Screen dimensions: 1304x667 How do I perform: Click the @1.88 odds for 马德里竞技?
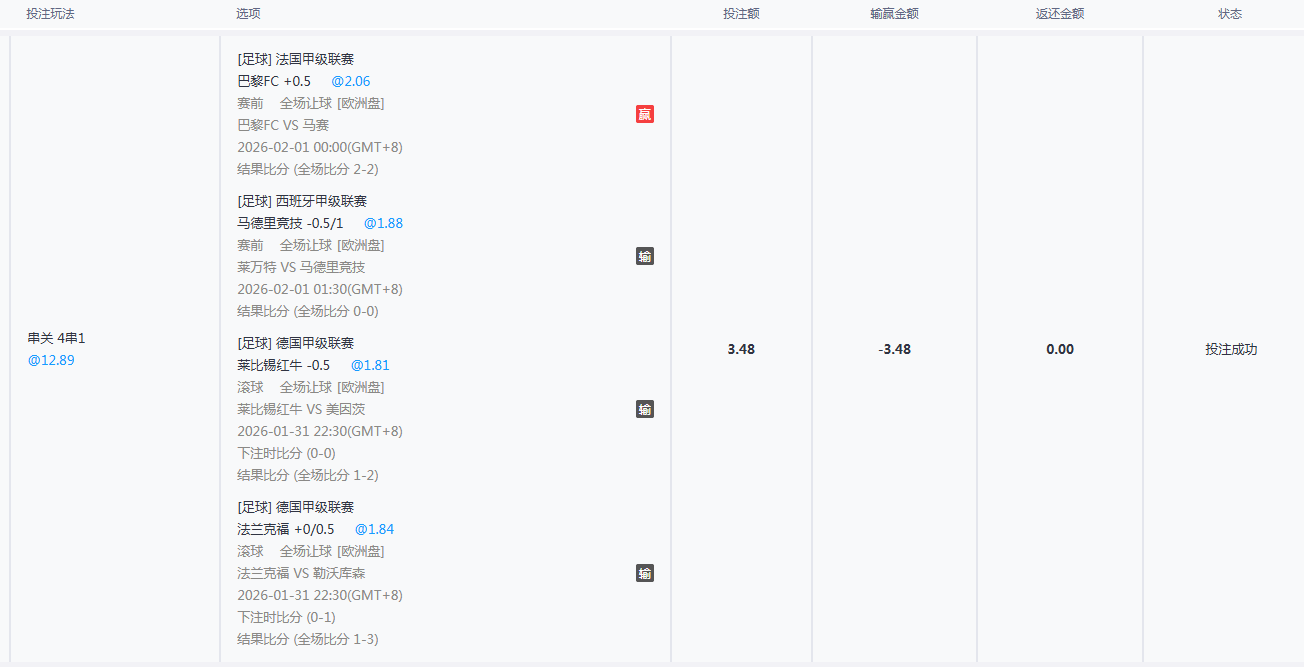(x=383, y=223)
